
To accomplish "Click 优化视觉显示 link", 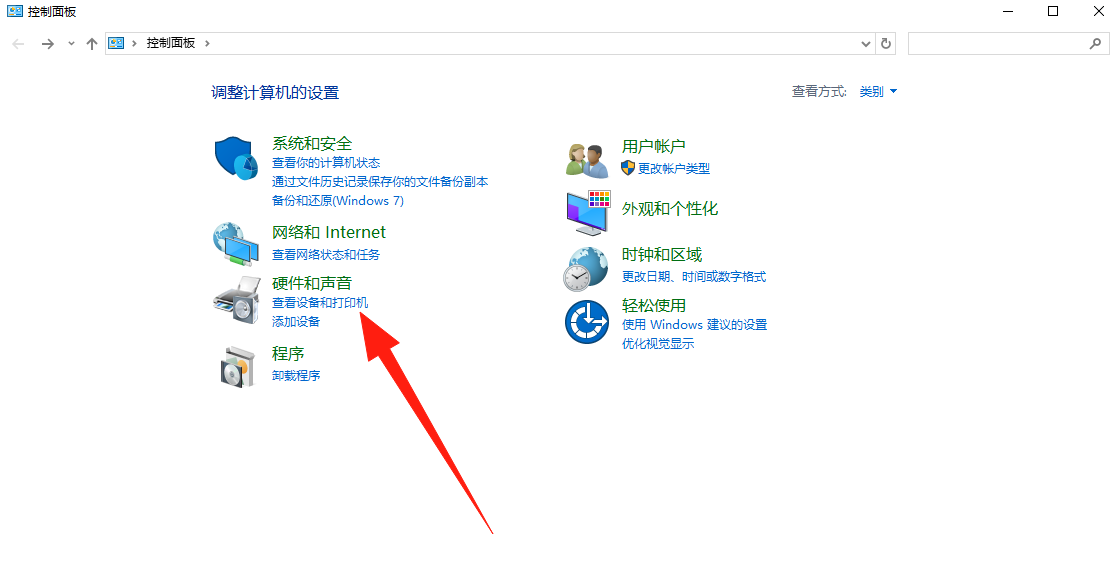I will click(658, 343).
